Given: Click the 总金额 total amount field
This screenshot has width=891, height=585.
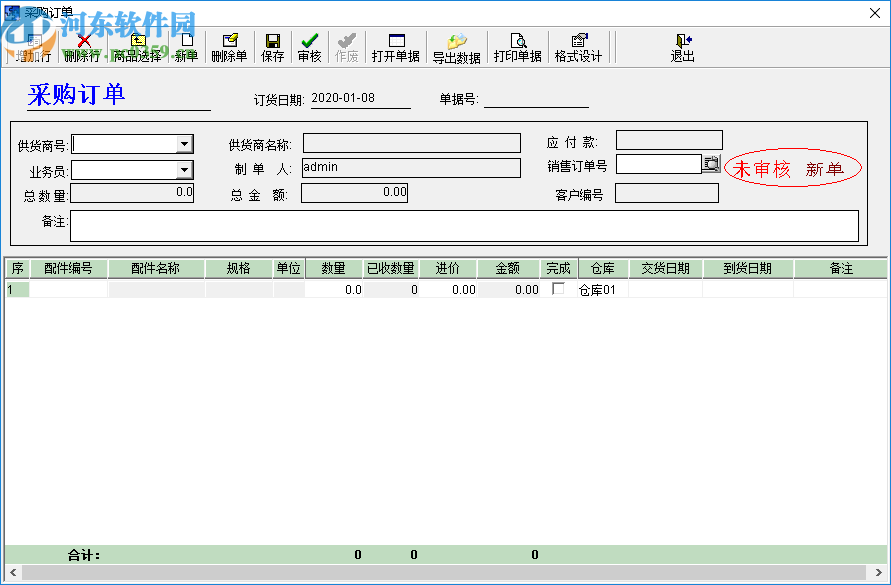Looking at the screenshot, I should click(355, 193).
